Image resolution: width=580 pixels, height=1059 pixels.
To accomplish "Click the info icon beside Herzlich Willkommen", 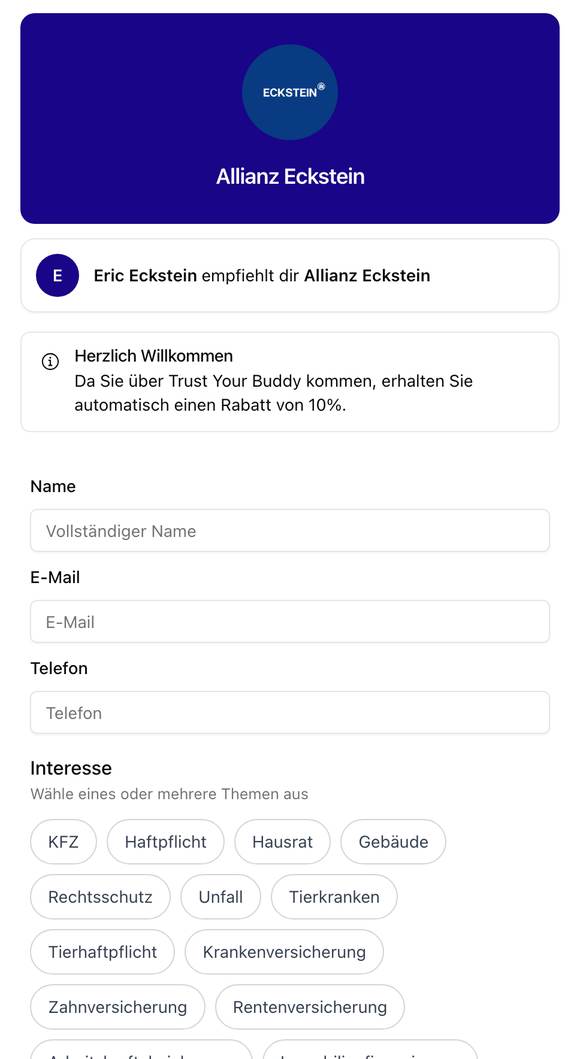I will pyautogui.click(x=51, y=361).
